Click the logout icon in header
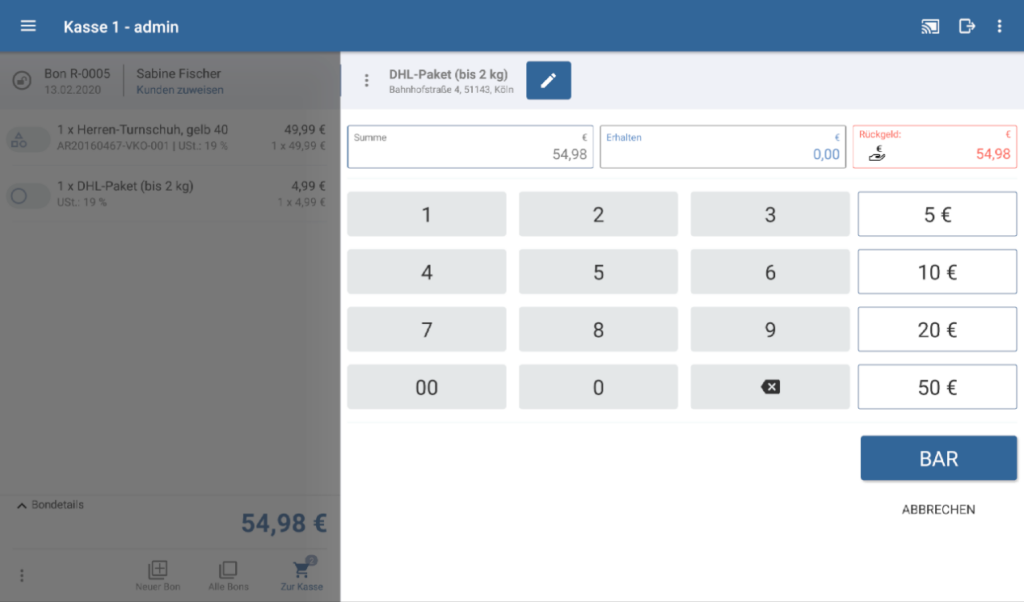The width and height of the screenshot is (1024, 602). click(x=967, y=27)
